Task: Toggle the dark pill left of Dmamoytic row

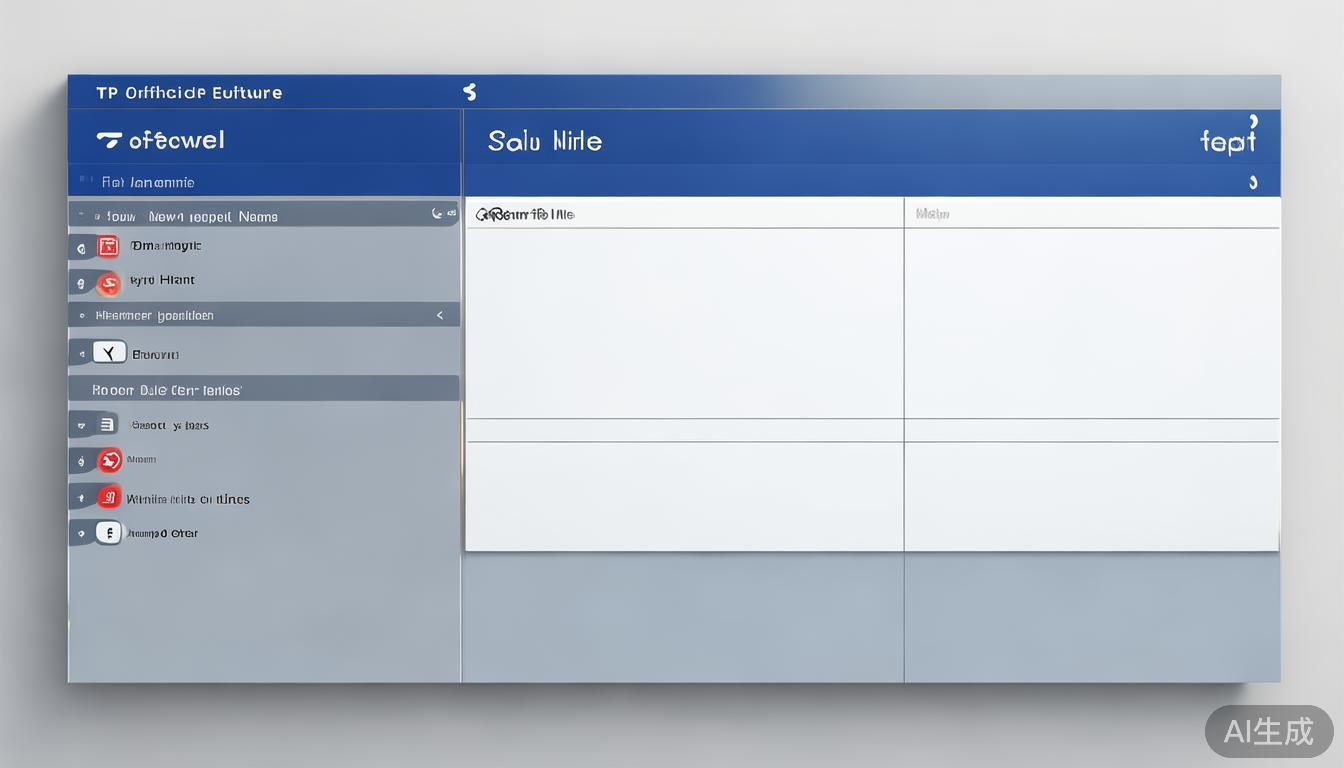Action: click(x=81, y=247)
